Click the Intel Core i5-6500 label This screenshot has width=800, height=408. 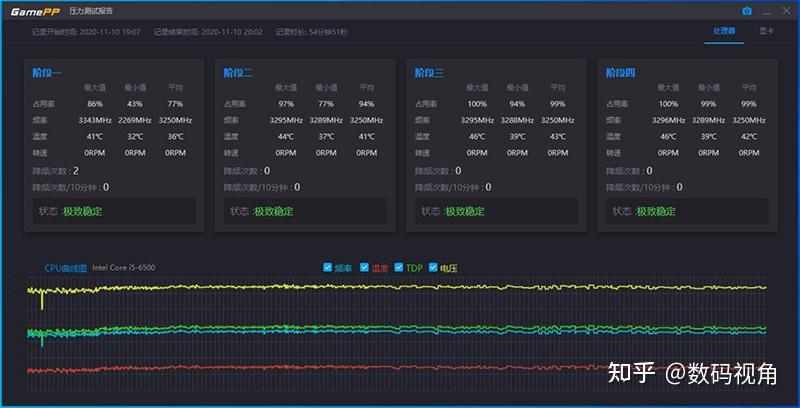click(x=123, y=267)
